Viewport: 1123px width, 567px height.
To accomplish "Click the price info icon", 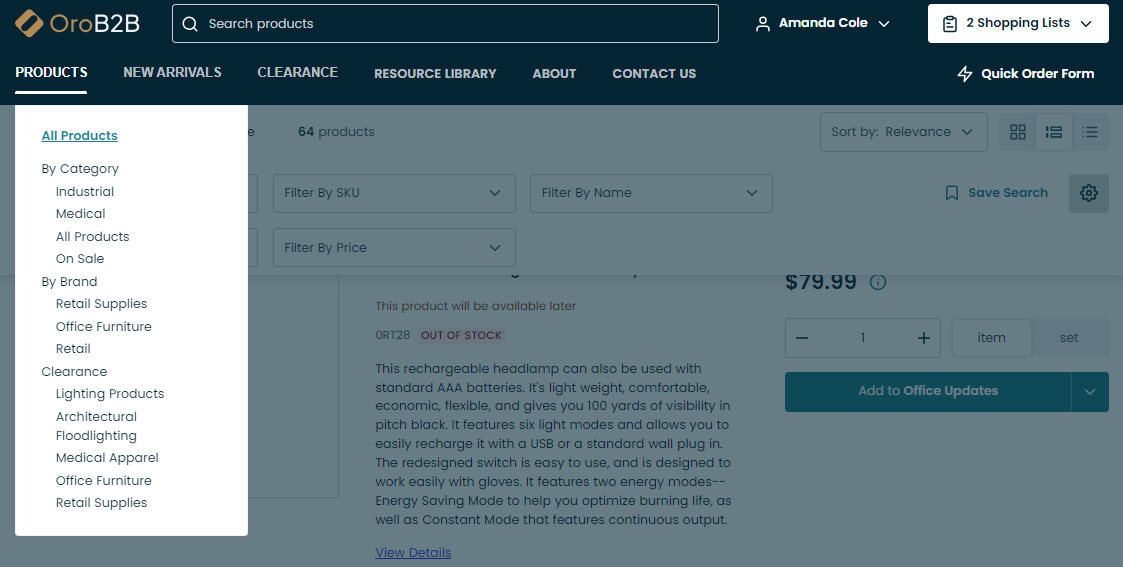I will (878, 282).
